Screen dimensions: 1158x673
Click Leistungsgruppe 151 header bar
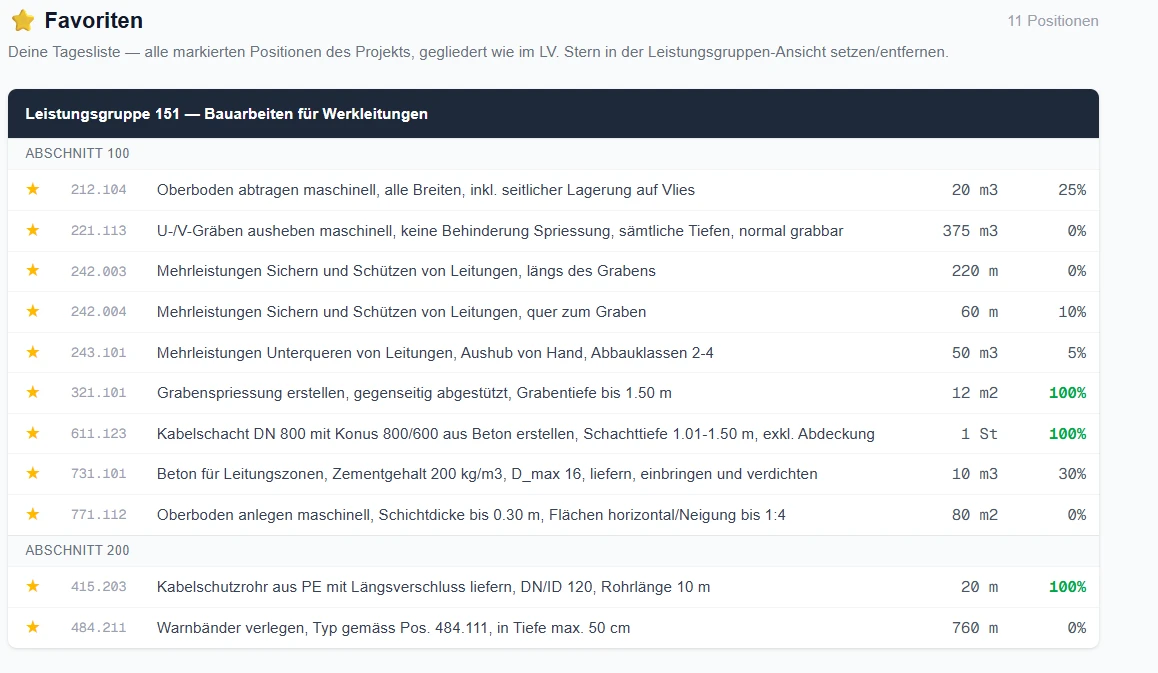click(553, 114)
